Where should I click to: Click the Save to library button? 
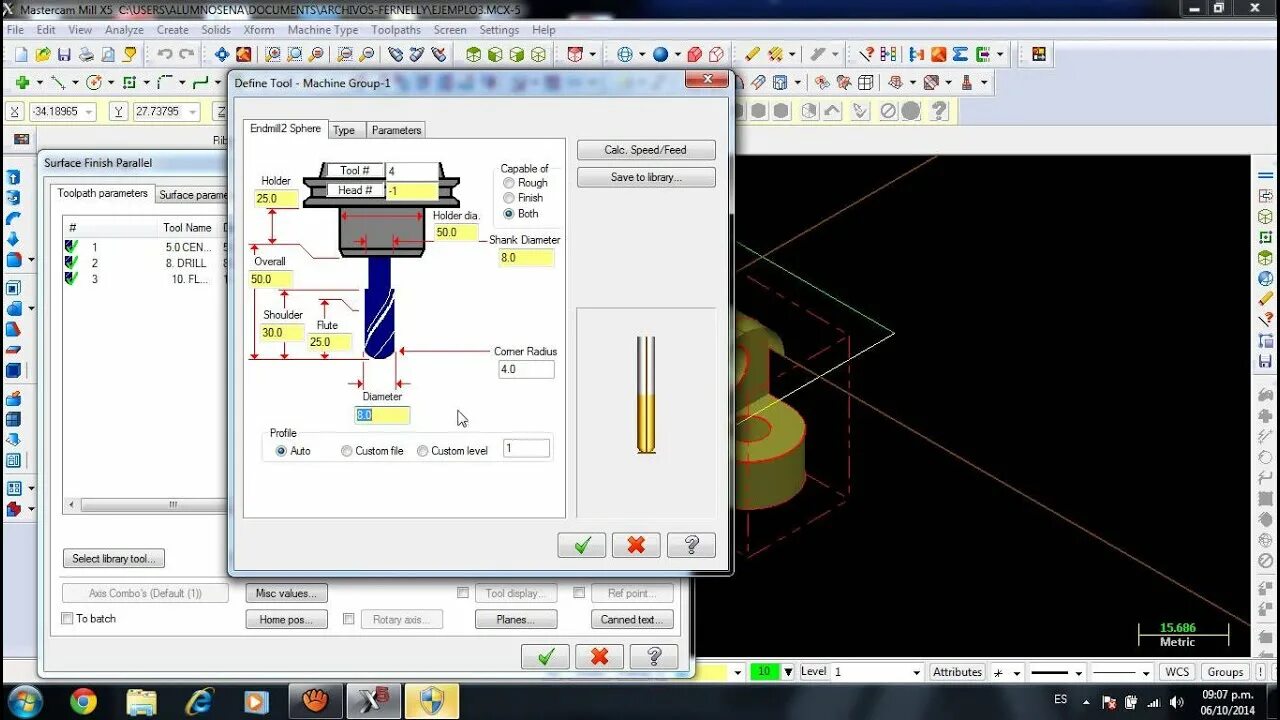click(x=646, y=177)
